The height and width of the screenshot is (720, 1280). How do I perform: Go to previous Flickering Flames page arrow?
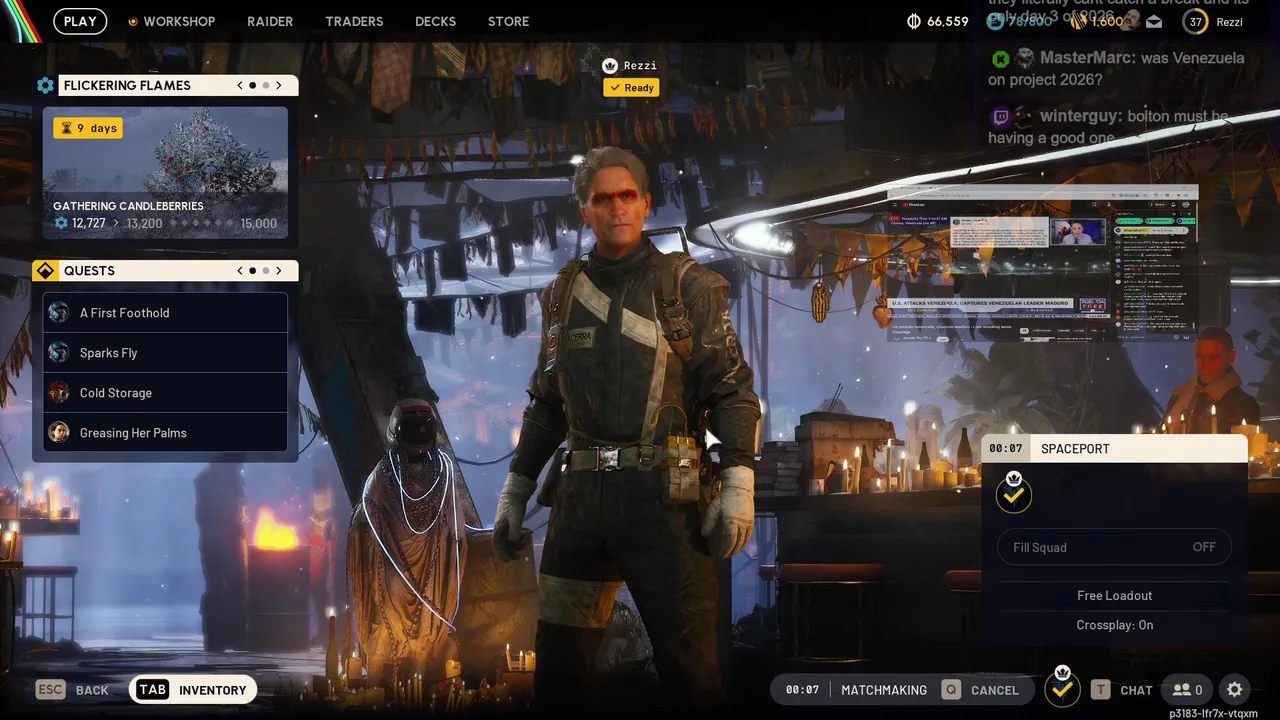[x=240, y=85]
